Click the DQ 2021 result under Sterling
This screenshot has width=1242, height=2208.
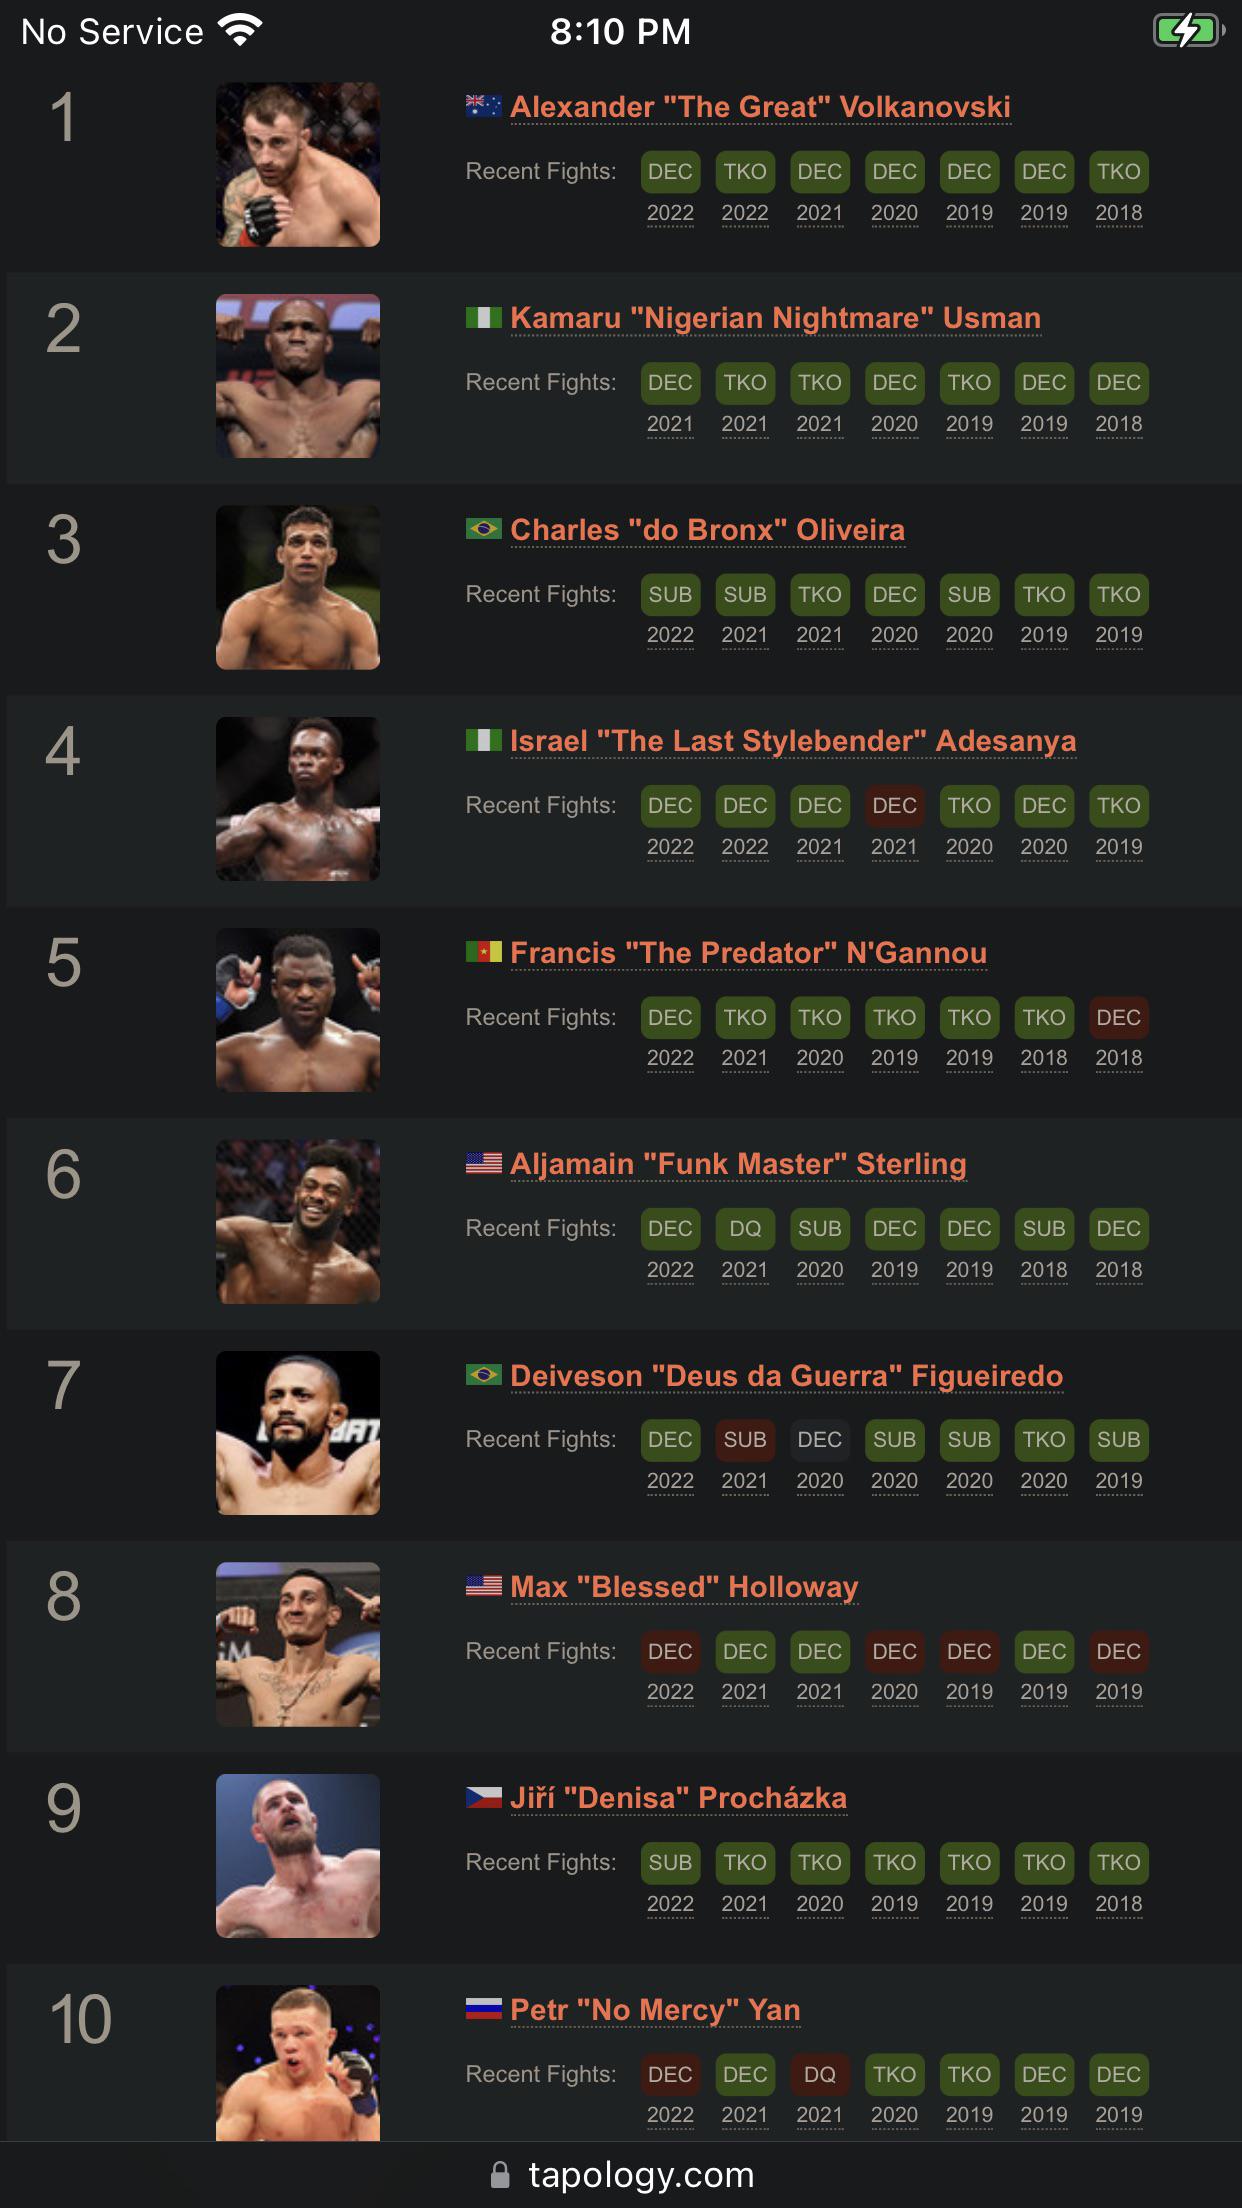pyautogui.click(x=745, y=1229)
